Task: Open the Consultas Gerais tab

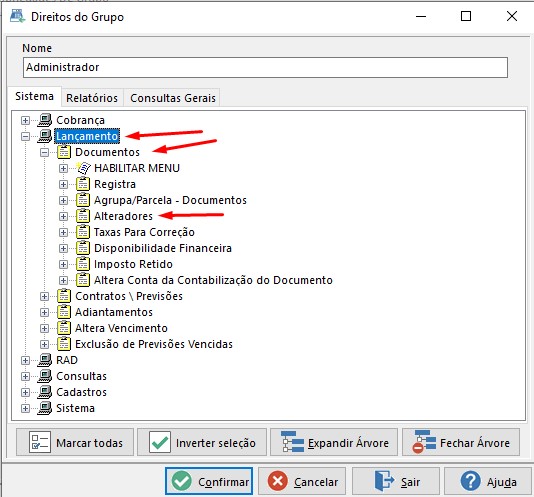Action: pyautogui.click(x=173, y=98)
